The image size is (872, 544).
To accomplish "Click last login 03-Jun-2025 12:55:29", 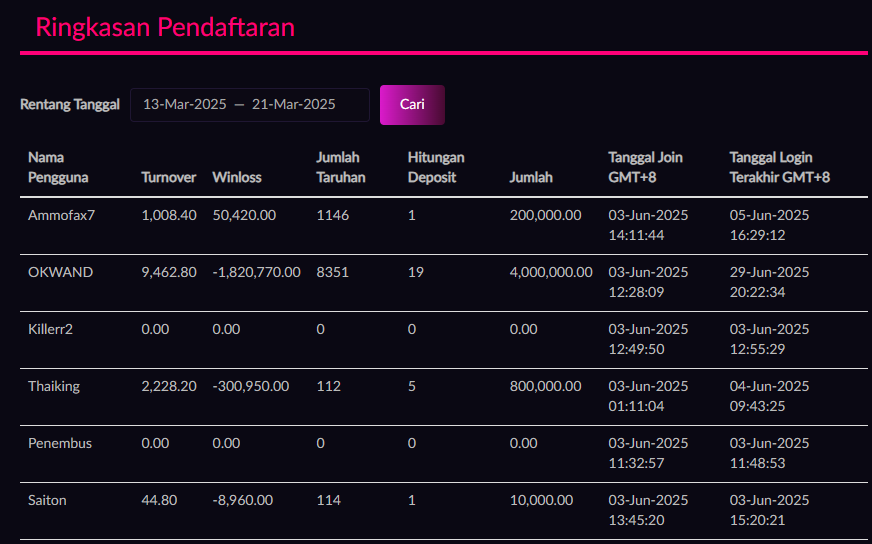I will (770, 339).
